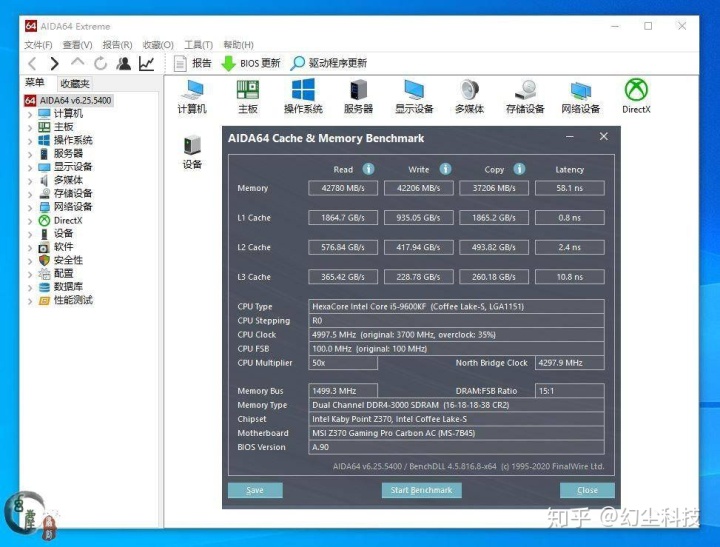Open the 服务器 large icon in main pane
Screen dimensions: 720x547
359,96
